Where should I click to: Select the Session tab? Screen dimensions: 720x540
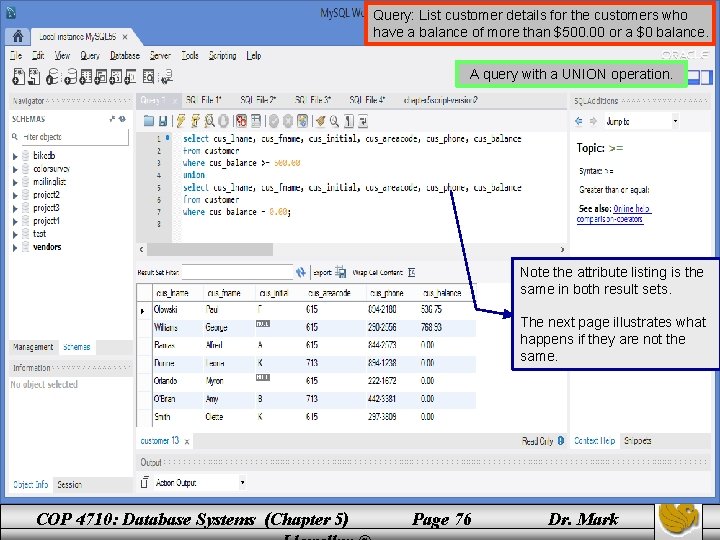pyautogui.click(x=69, y=484)
